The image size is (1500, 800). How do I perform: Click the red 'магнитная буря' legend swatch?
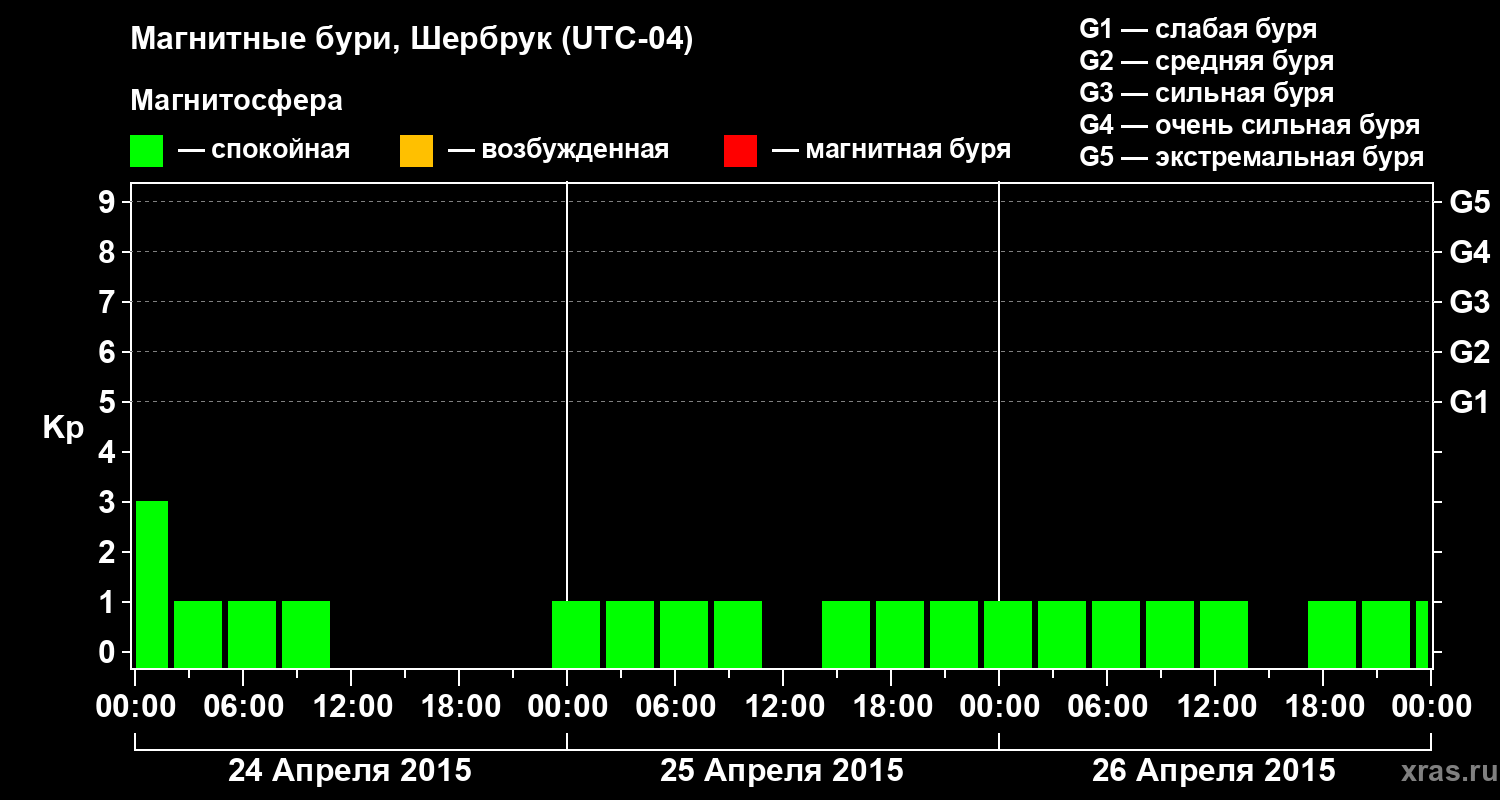[x=740, y=151]
